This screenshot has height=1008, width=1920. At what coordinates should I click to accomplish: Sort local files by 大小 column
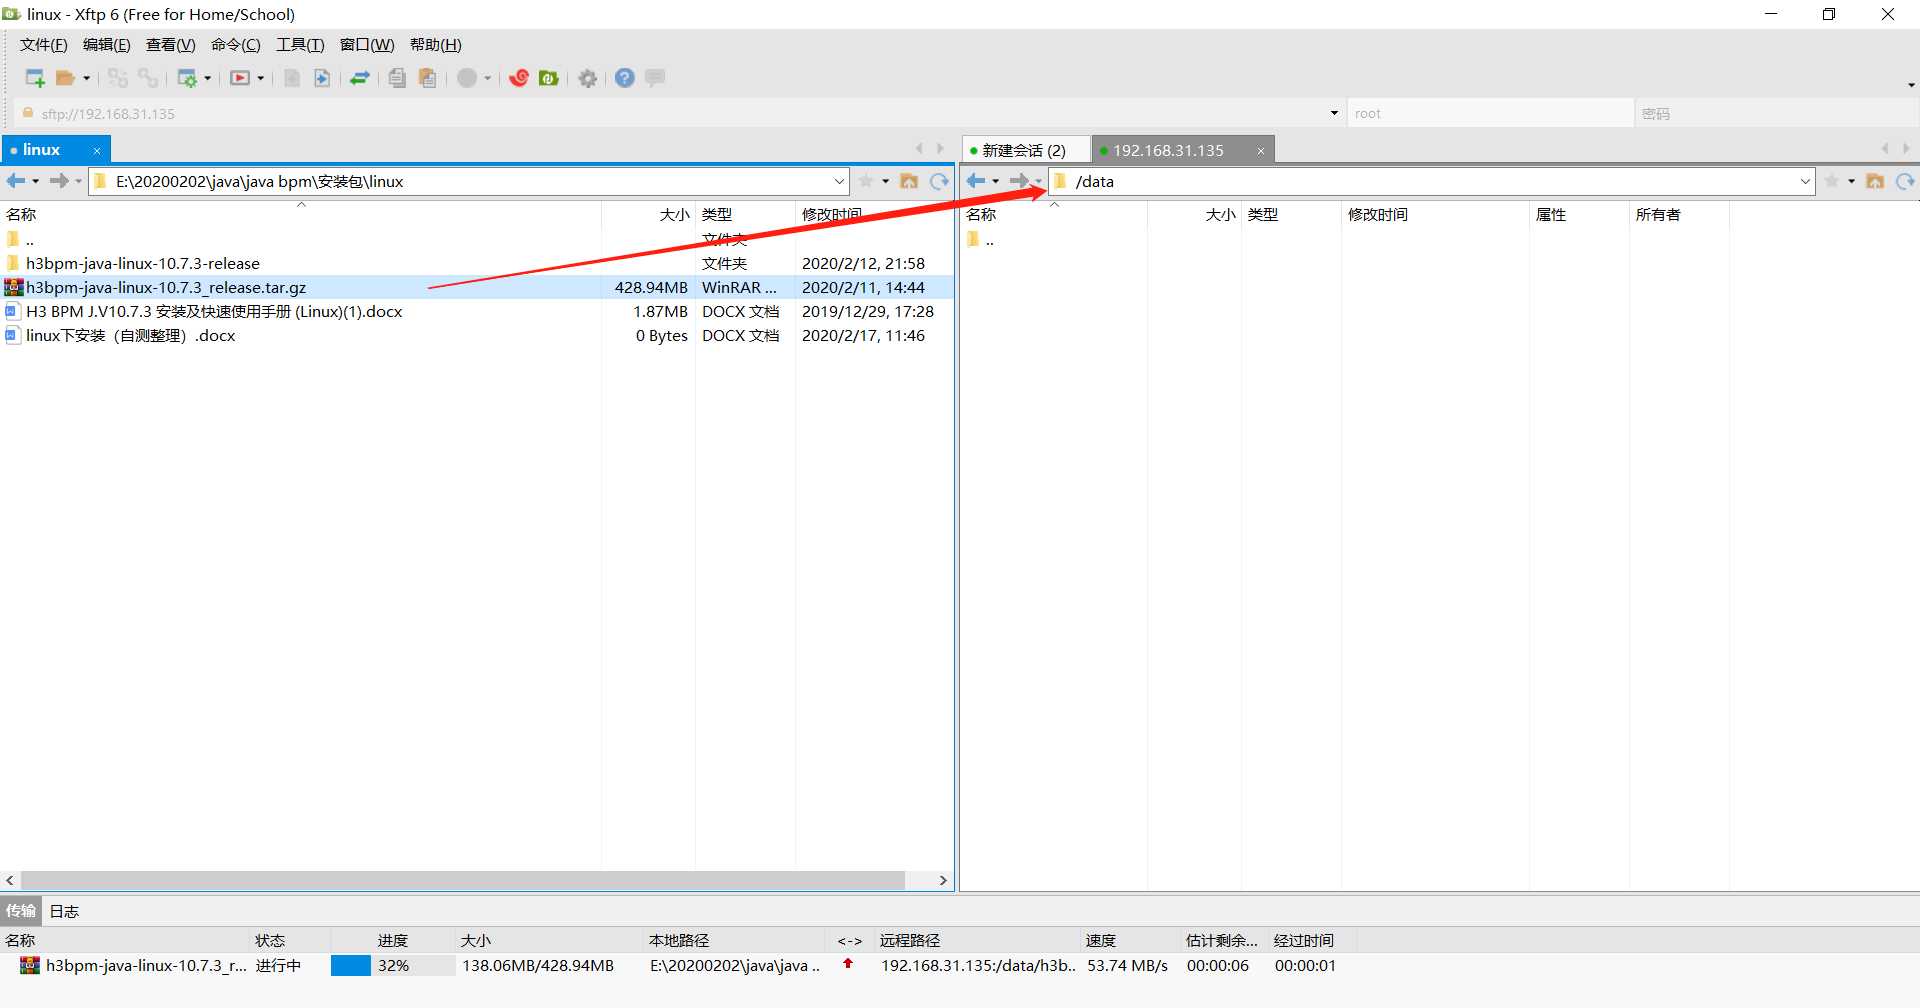tap(648, 214)
